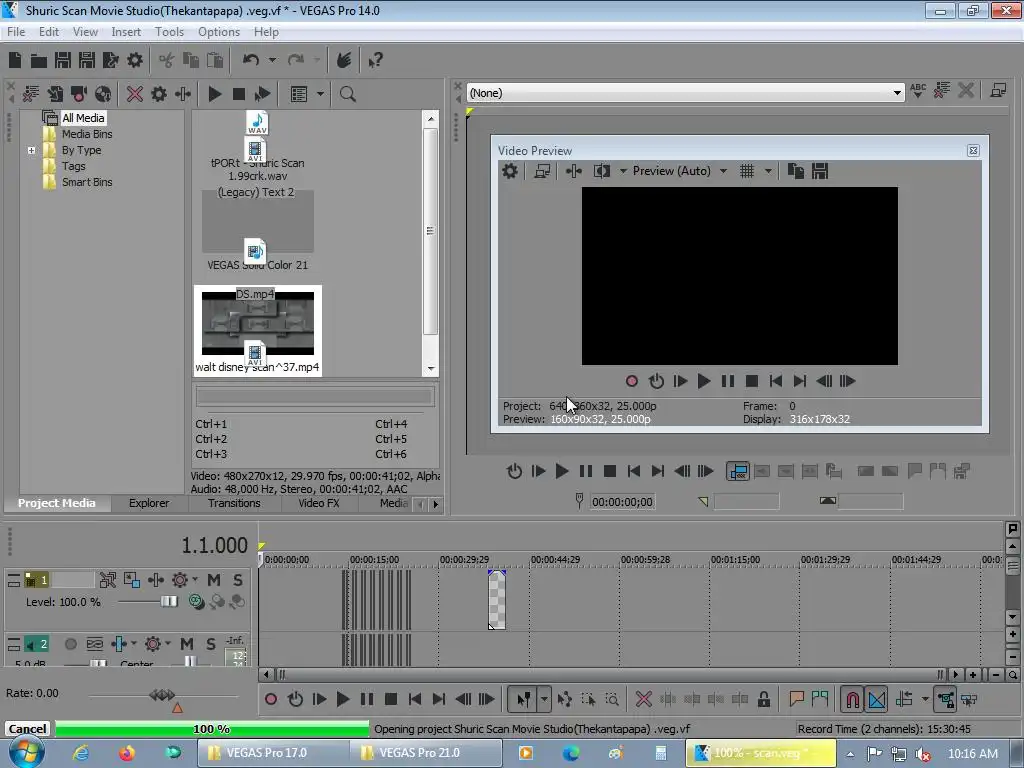Cancel the project loading
This screenshot has width=1024, height=768.
click(x=27, y=729)
